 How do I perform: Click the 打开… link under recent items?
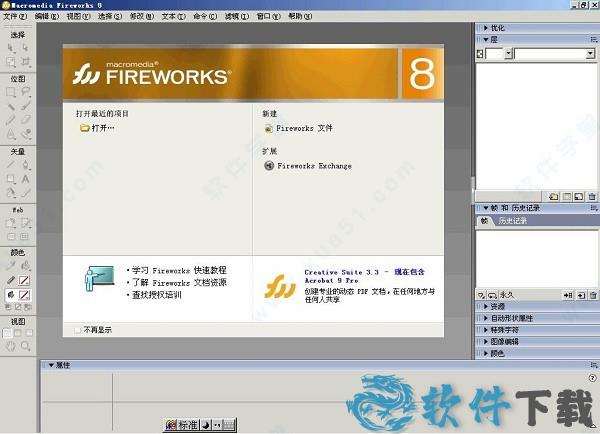pos(103,128)
